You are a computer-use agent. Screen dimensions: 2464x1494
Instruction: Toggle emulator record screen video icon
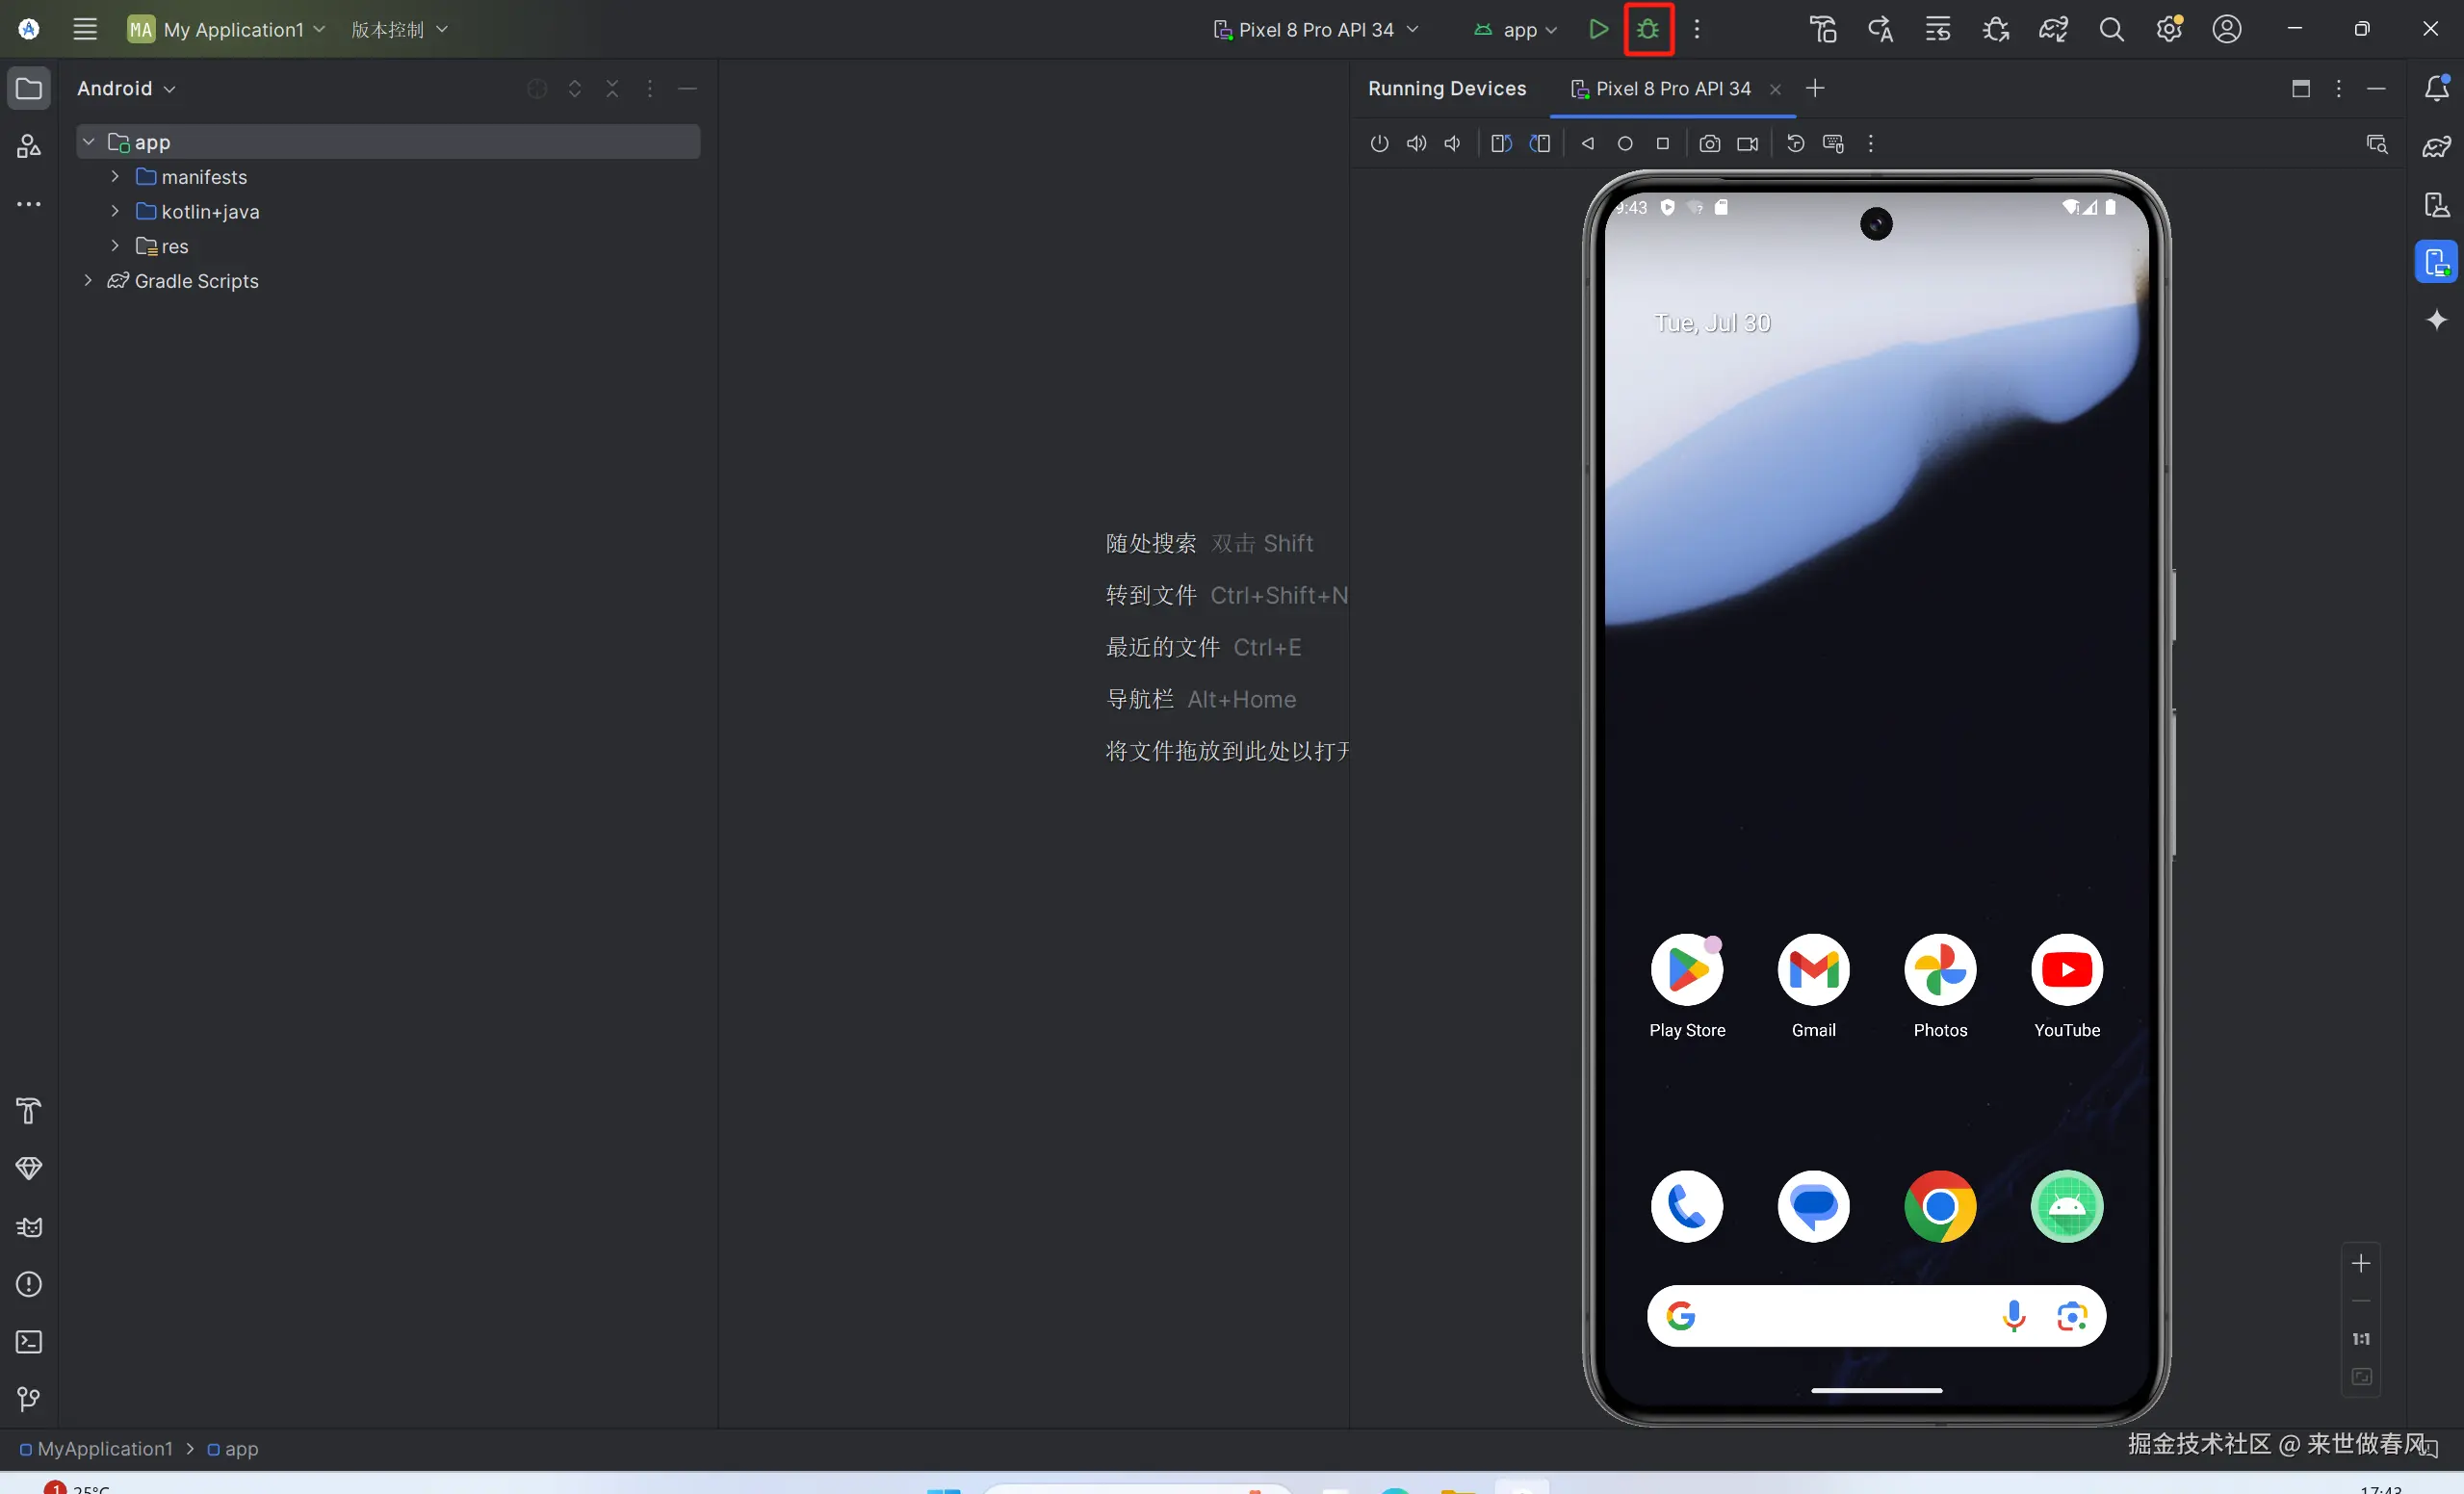[1747, 144]
